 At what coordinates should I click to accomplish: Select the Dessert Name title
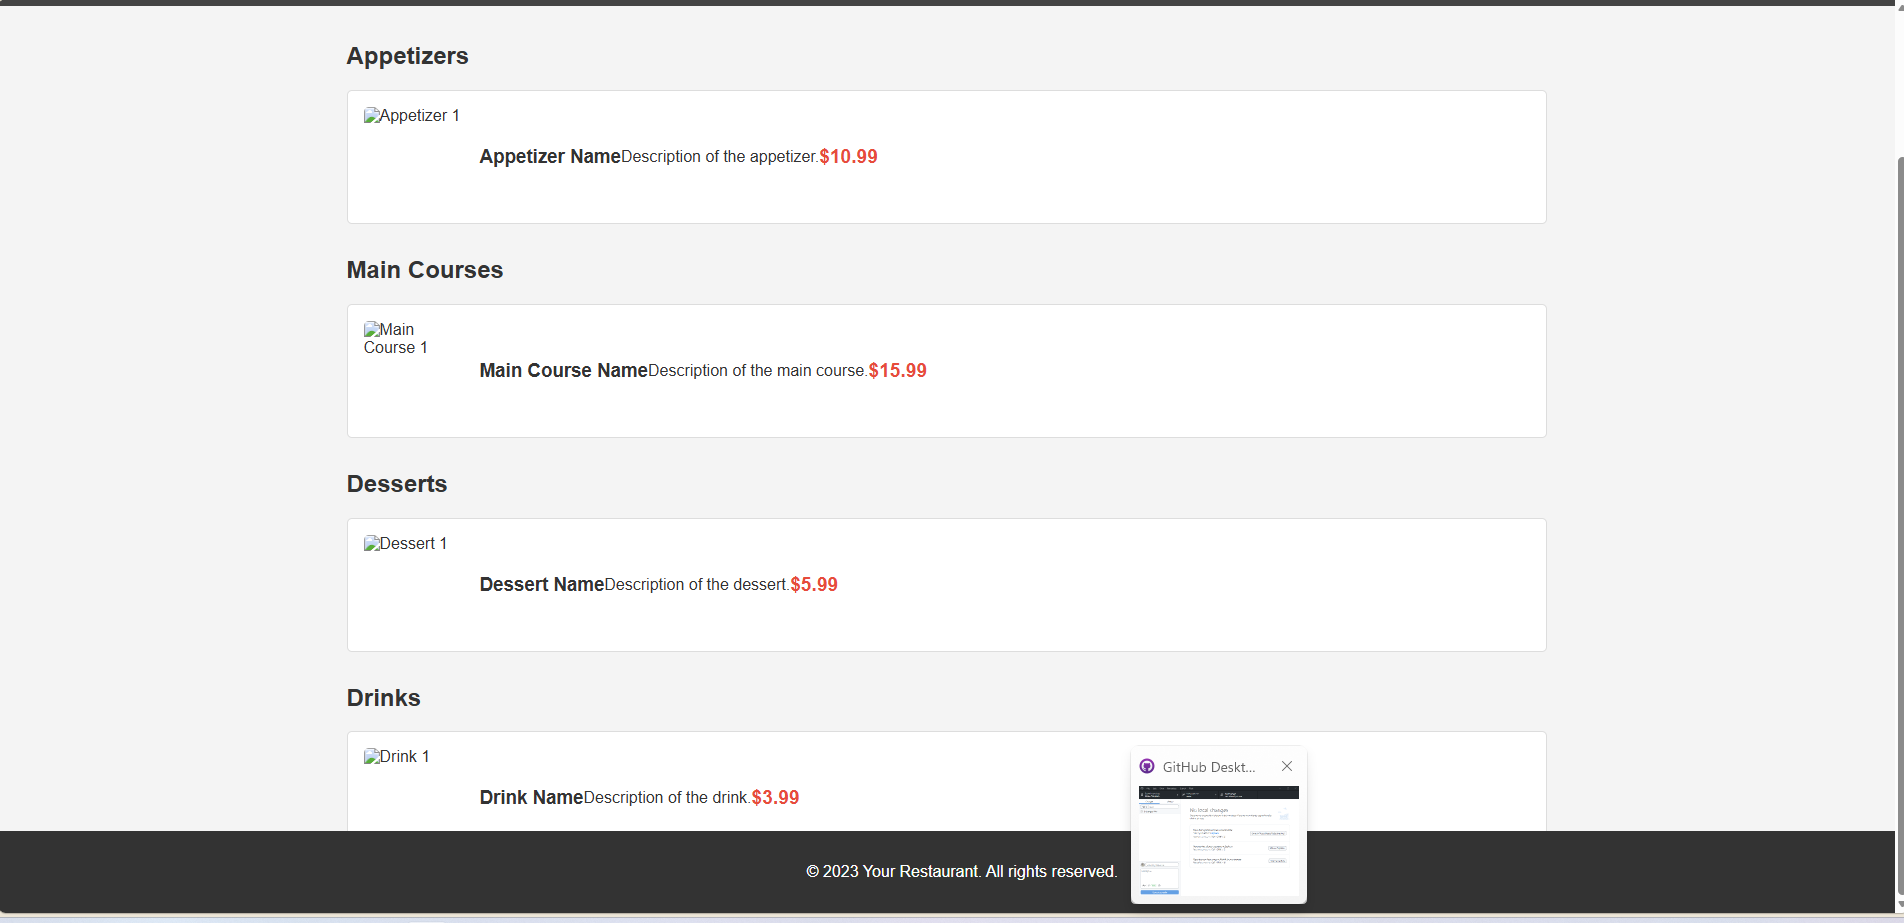tap(542, 584)
